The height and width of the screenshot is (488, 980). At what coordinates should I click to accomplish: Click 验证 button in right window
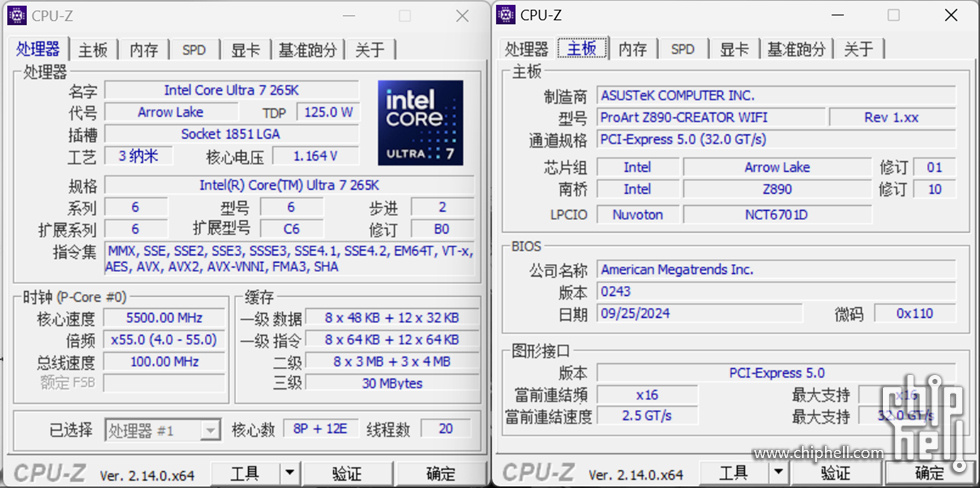[x=836, y=473]
